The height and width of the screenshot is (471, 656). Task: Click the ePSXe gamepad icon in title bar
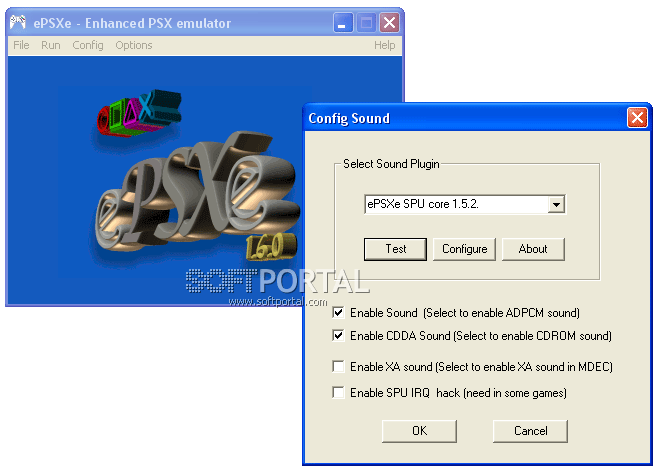[x=18, y=22]
